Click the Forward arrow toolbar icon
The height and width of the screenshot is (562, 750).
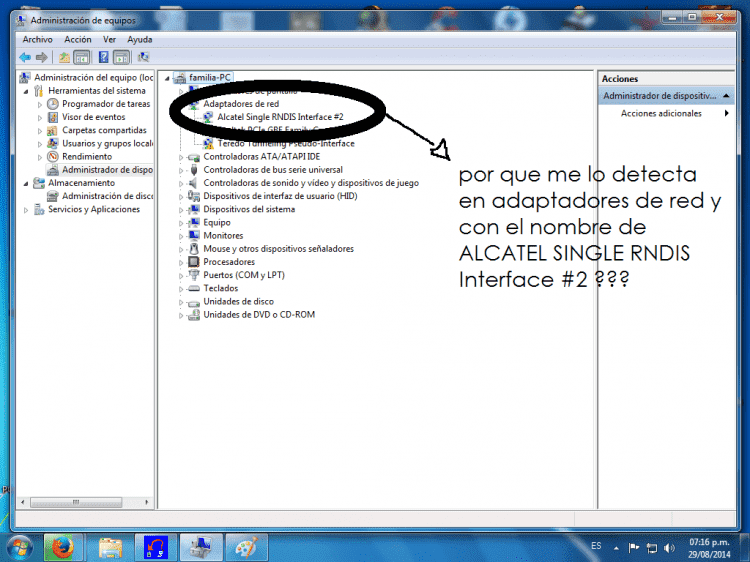point(42,57)
